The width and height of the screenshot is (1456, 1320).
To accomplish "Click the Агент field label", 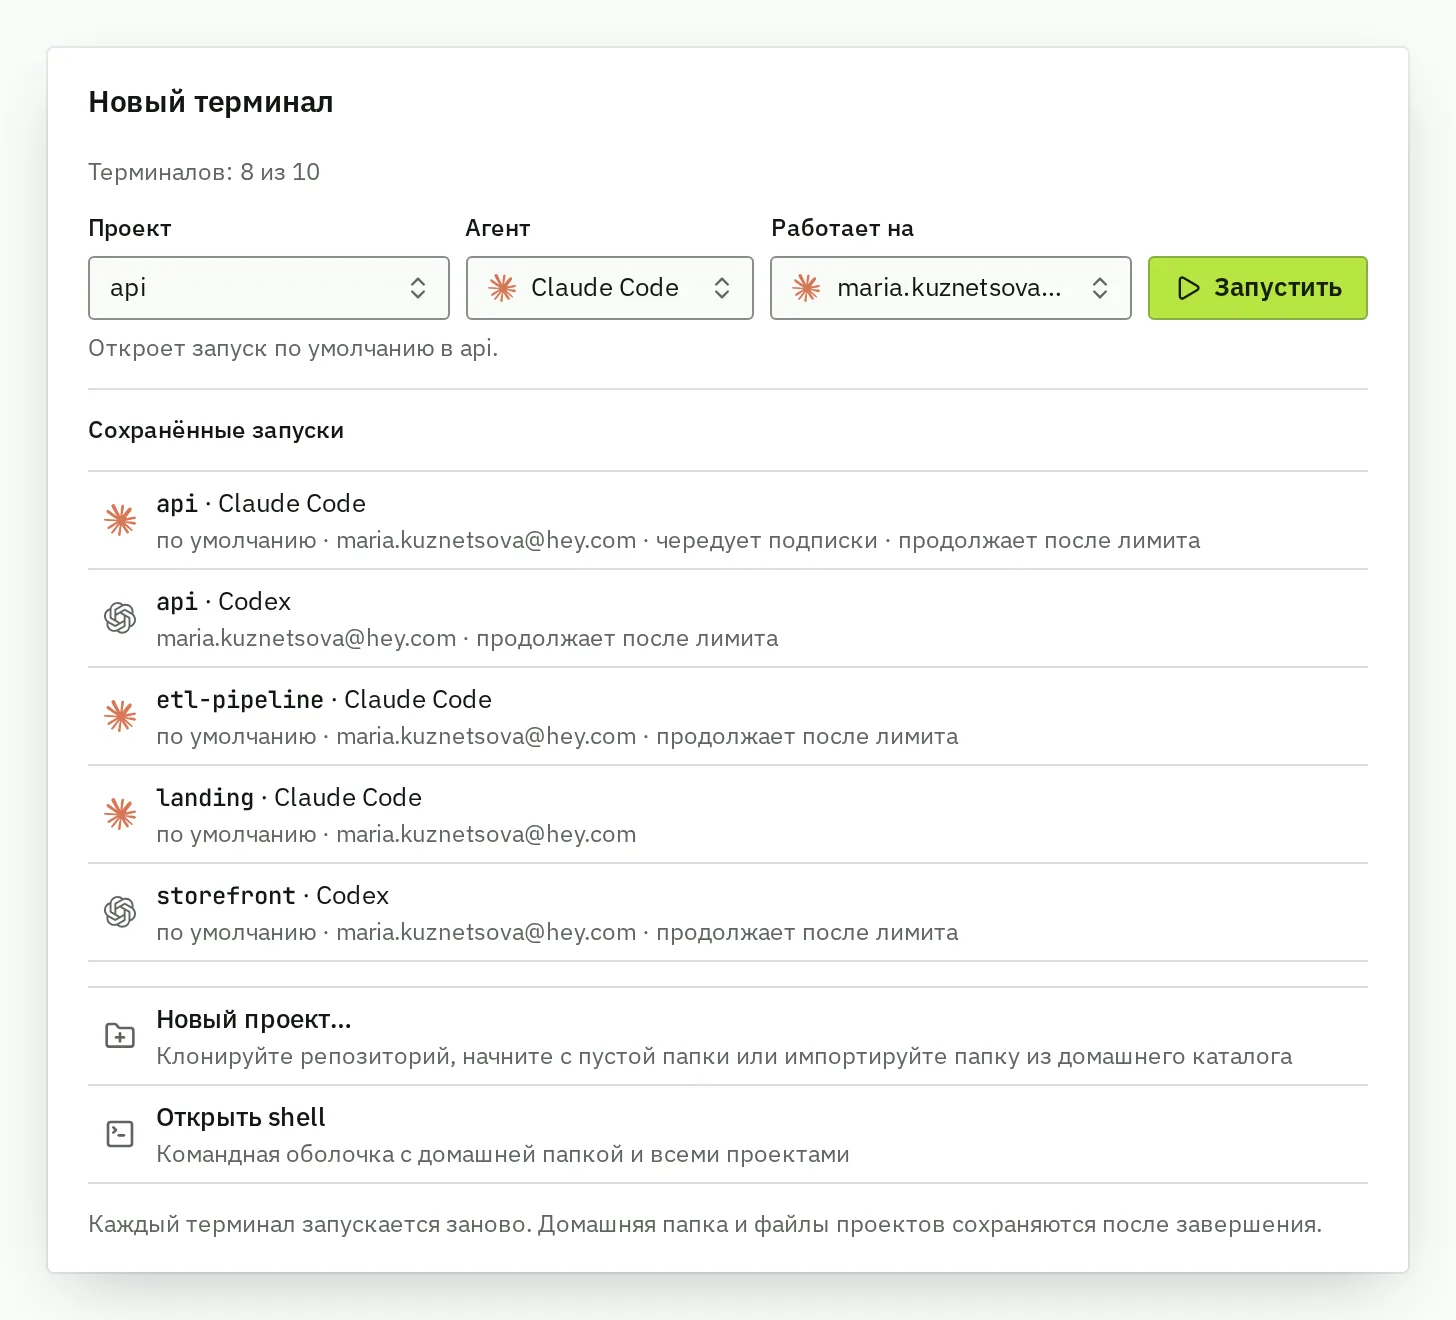I will [498, 228].
